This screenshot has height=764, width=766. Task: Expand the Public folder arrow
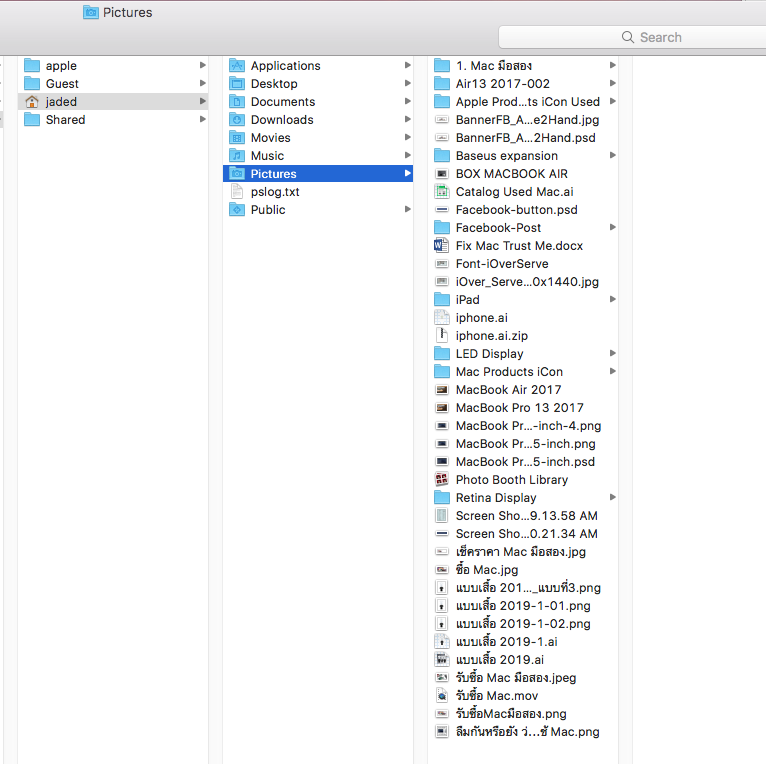coord(407,209)
